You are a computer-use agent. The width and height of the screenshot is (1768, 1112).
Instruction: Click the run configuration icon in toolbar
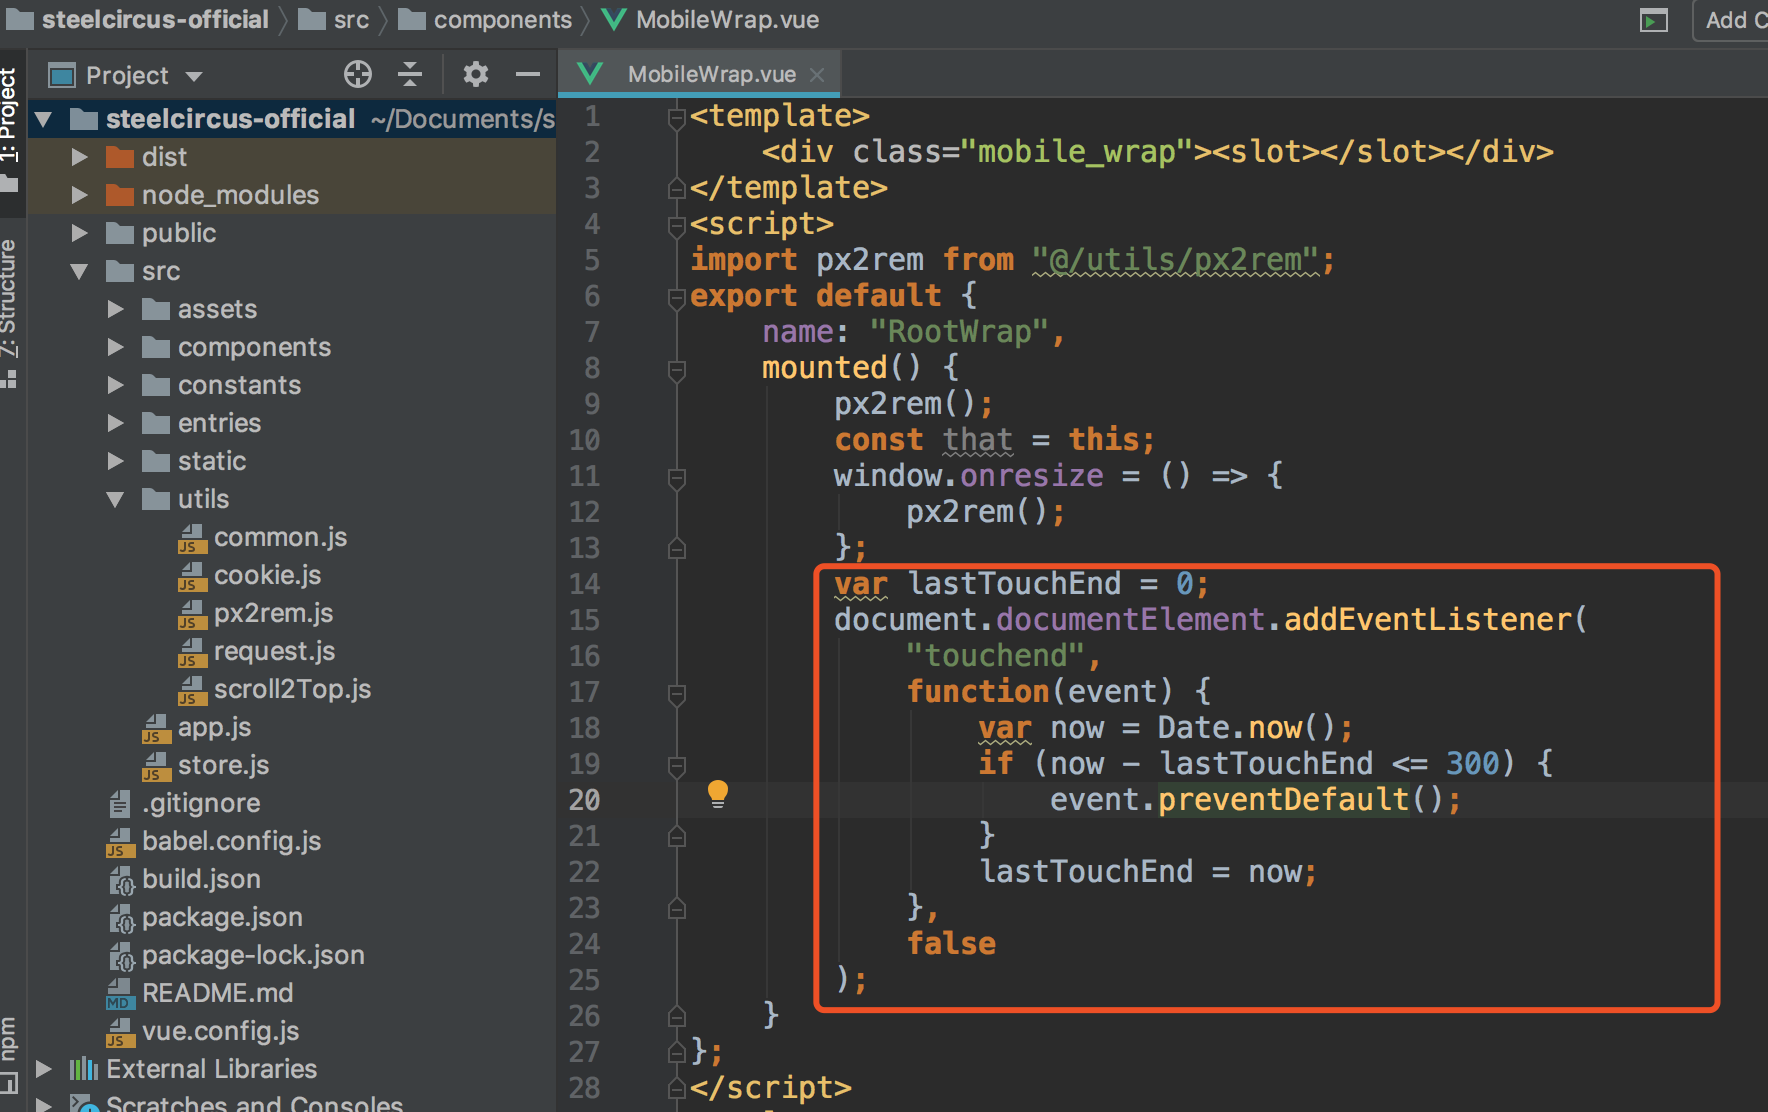pos(1654,20)
